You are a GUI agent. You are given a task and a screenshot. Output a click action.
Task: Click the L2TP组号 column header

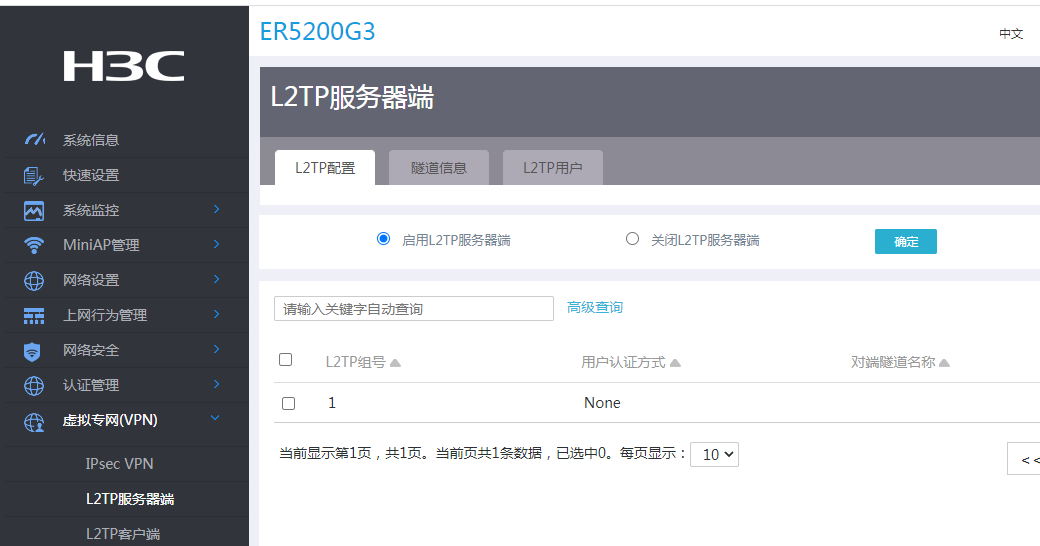point(356,362)
